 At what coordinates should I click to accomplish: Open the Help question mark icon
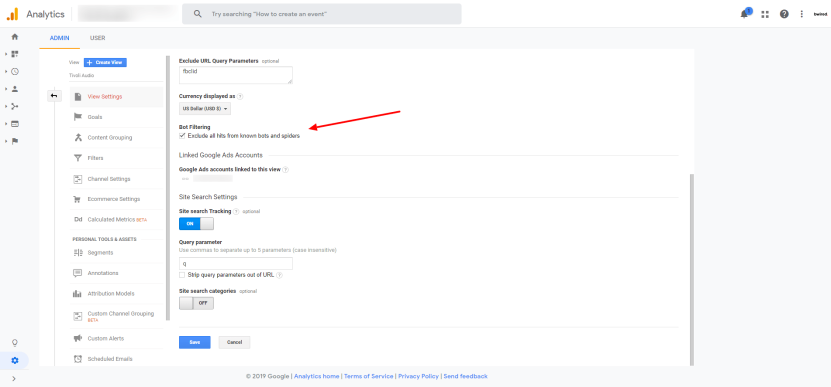(x=784, y=14)
